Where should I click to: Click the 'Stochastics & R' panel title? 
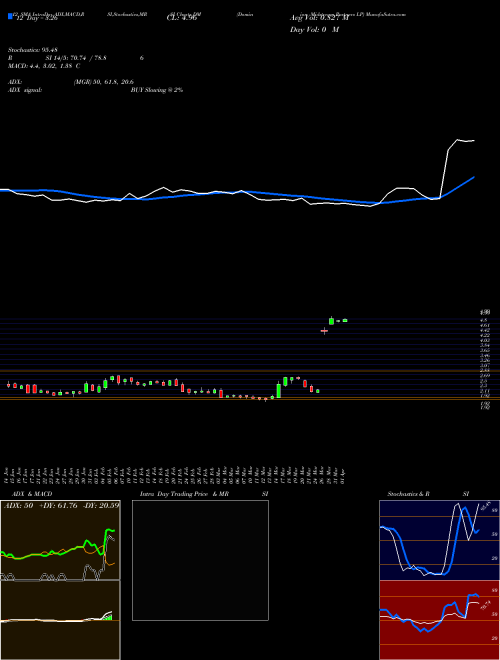(x=408, y=494)
